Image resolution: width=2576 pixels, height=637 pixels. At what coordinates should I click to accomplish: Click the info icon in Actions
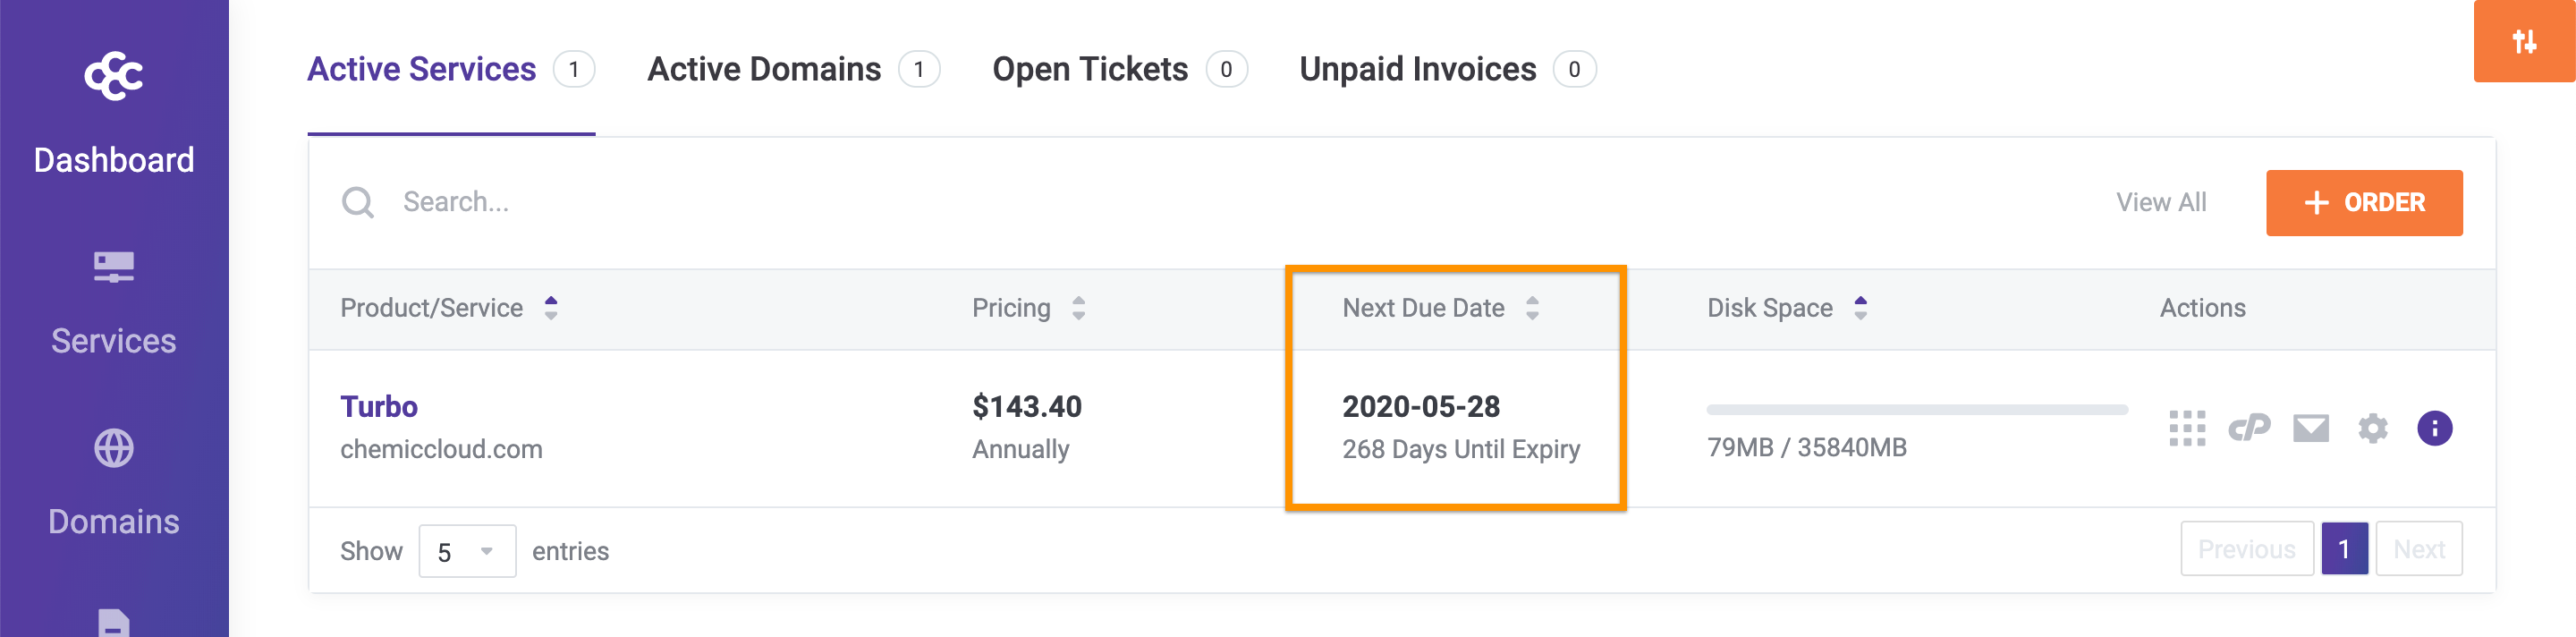(x=2434, y=429)
